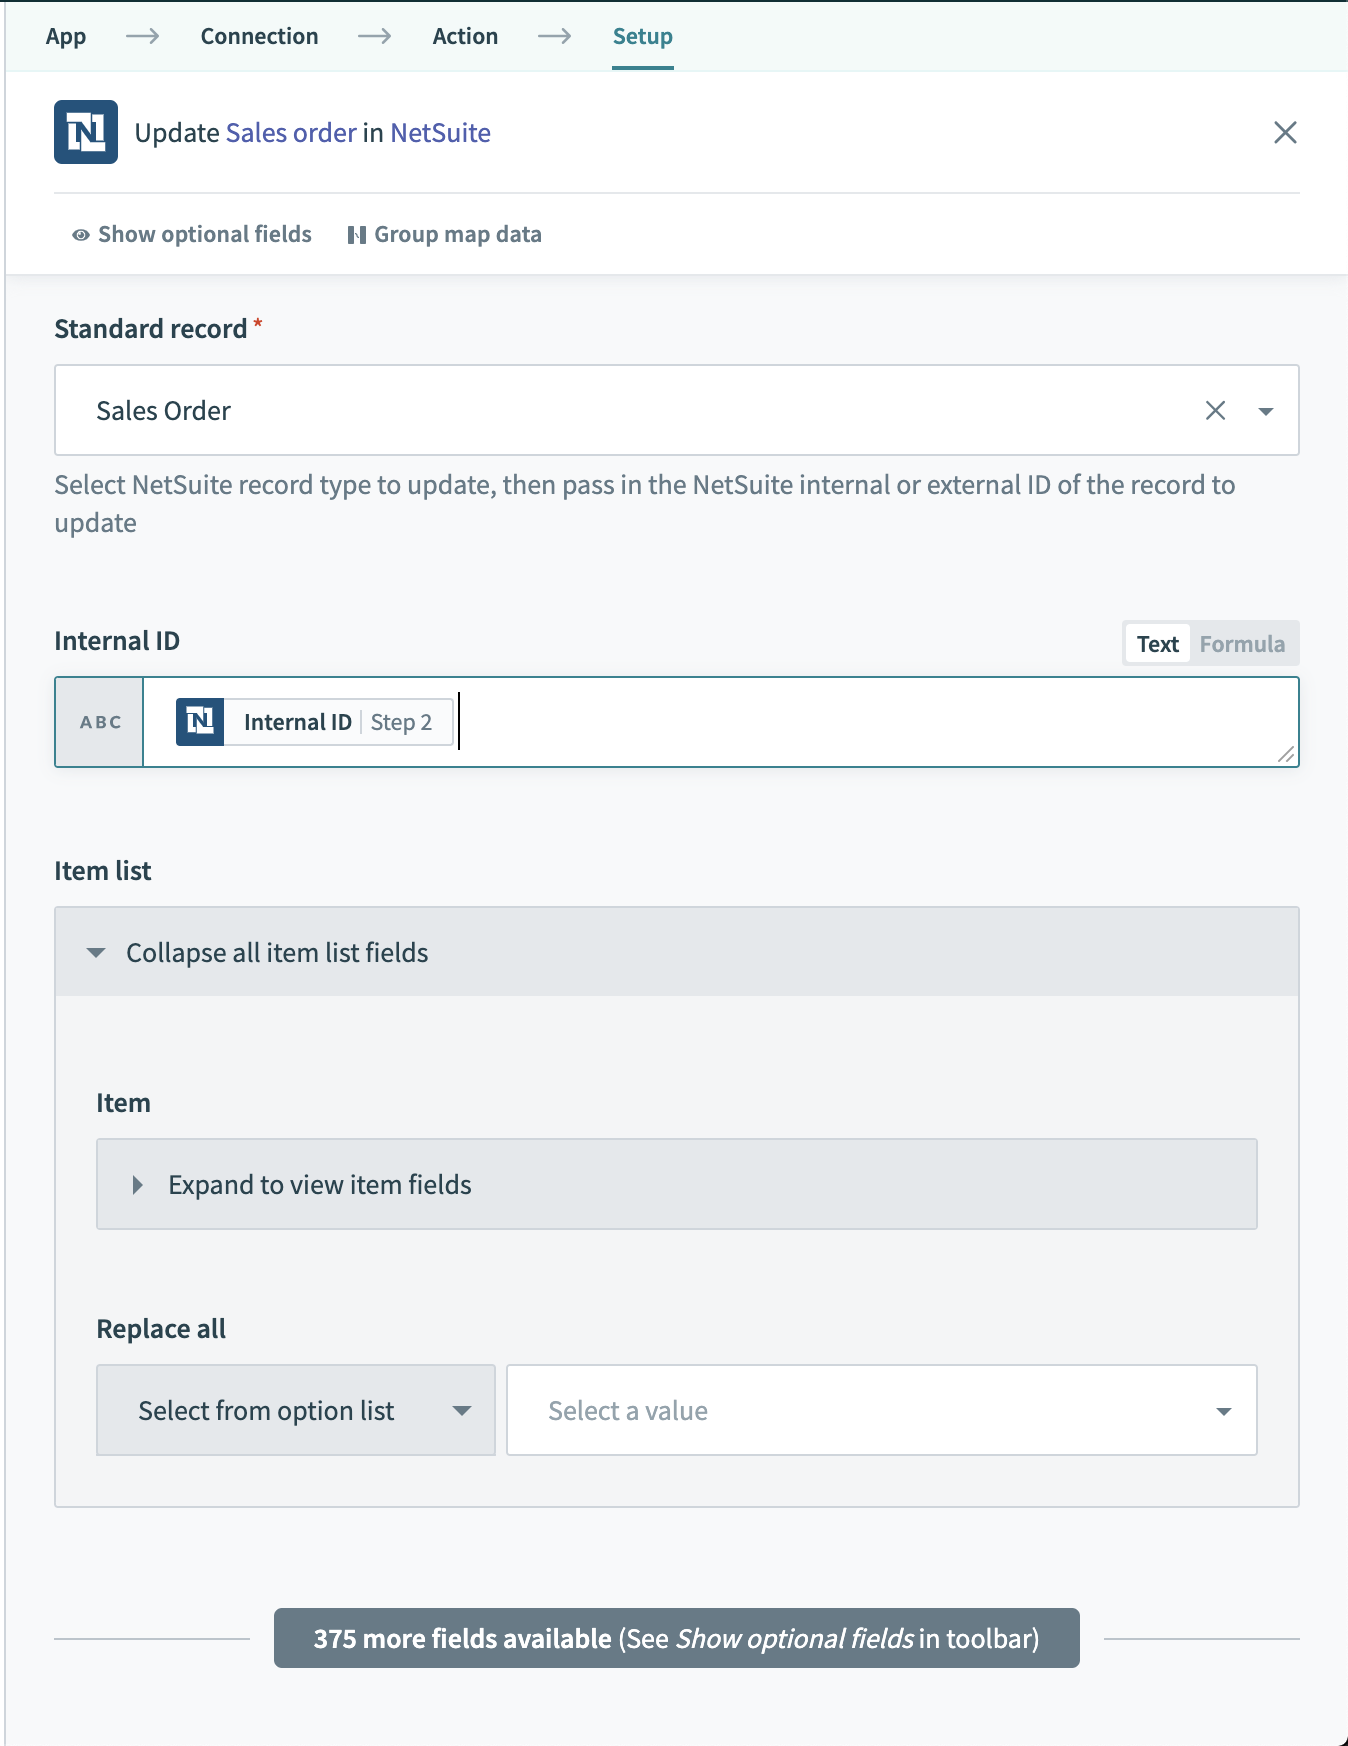Go to the Connection step

pyautogui.click(x=258, y=36)
